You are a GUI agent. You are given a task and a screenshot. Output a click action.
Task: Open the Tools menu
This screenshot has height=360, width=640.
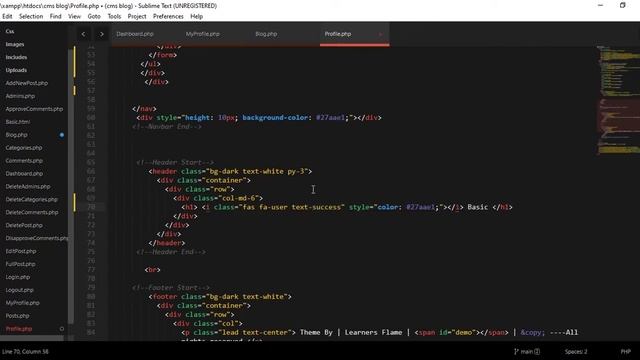tap(114, 16)
